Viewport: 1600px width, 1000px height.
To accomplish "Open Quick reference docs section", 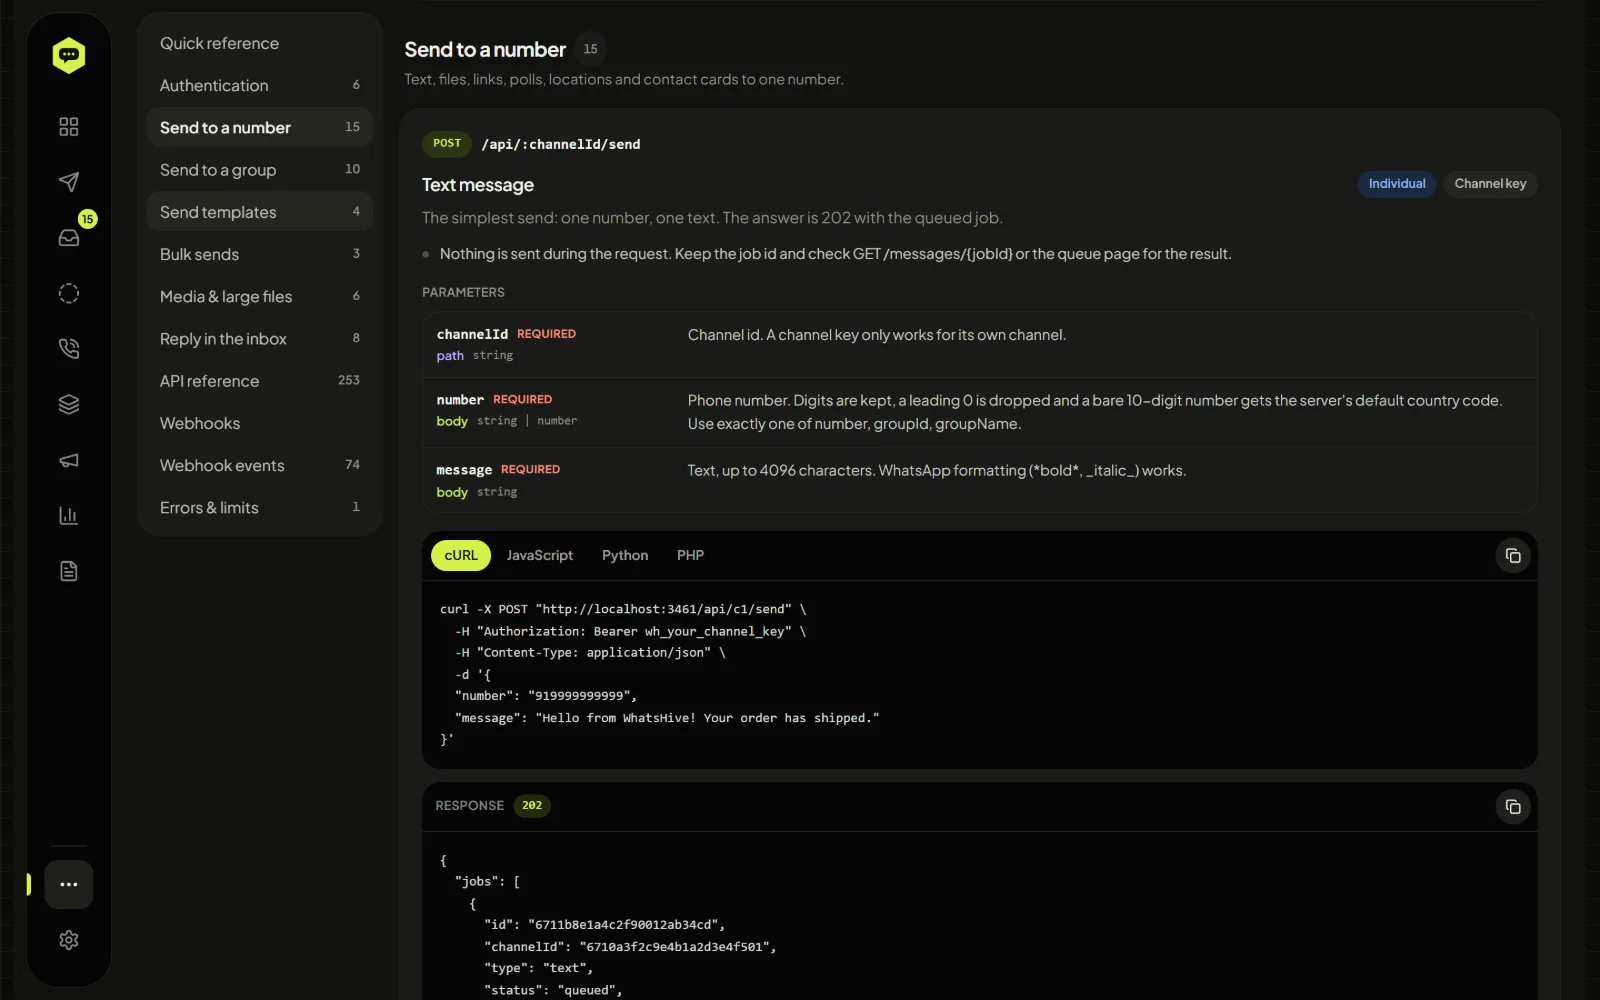I will pos(260,43).
